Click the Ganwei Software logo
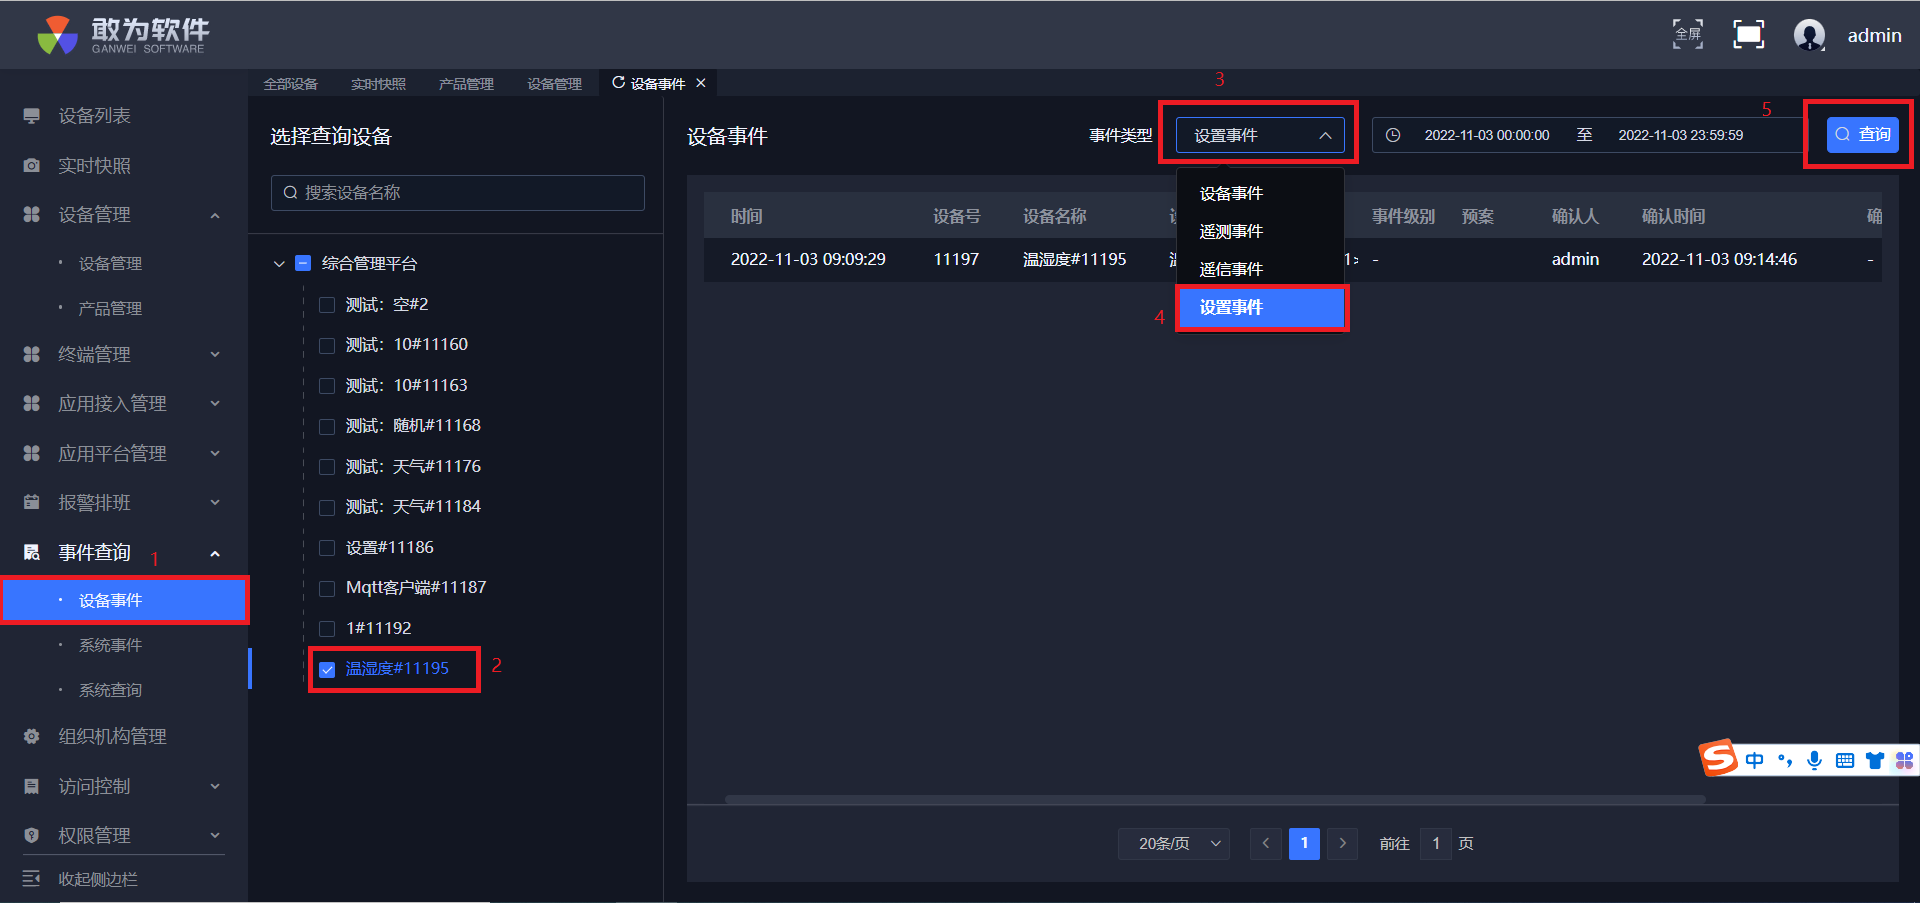The width and height of the screenshot is (1920, 903). click(x=123, y=35)
